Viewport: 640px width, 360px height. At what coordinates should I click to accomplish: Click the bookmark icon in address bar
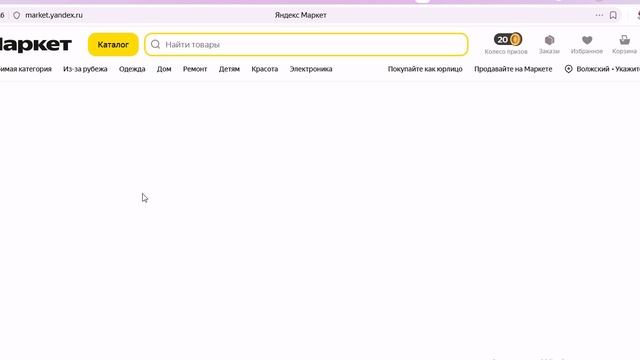tap(613, 15)
